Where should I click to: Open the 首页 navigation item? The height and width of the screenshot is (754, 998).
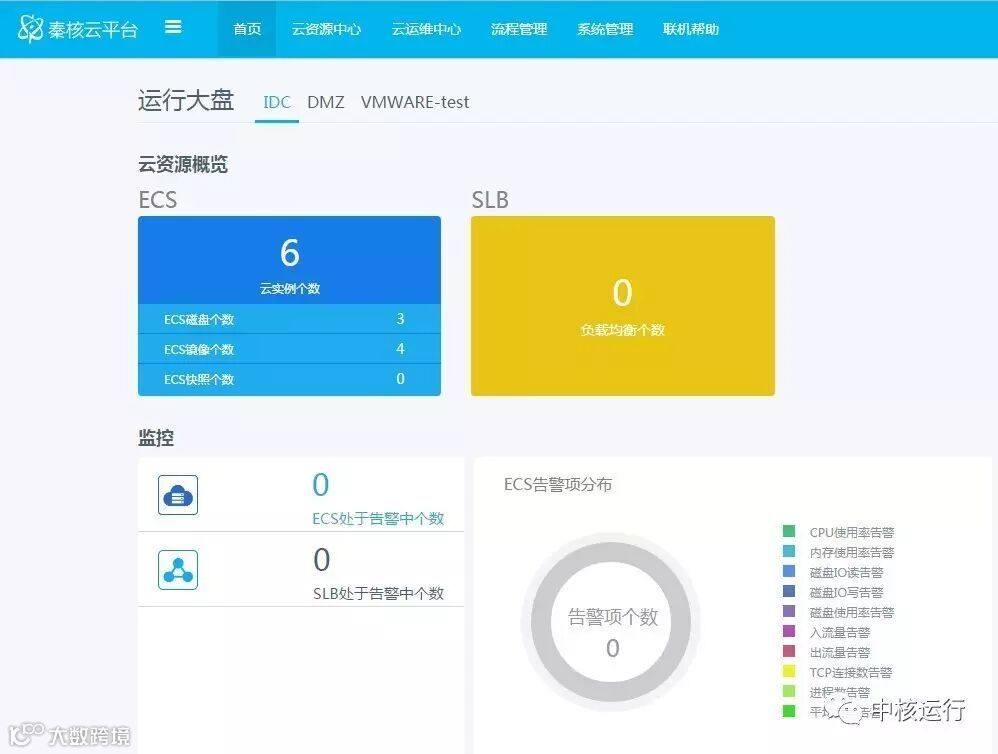pyautogui.click(x=247, y=29)
